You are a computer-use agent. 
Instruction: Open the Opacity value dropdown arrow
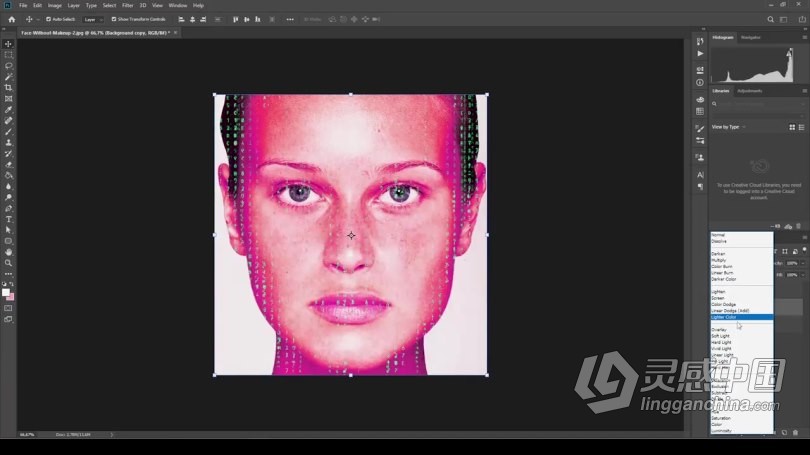[x=802, y=263]
